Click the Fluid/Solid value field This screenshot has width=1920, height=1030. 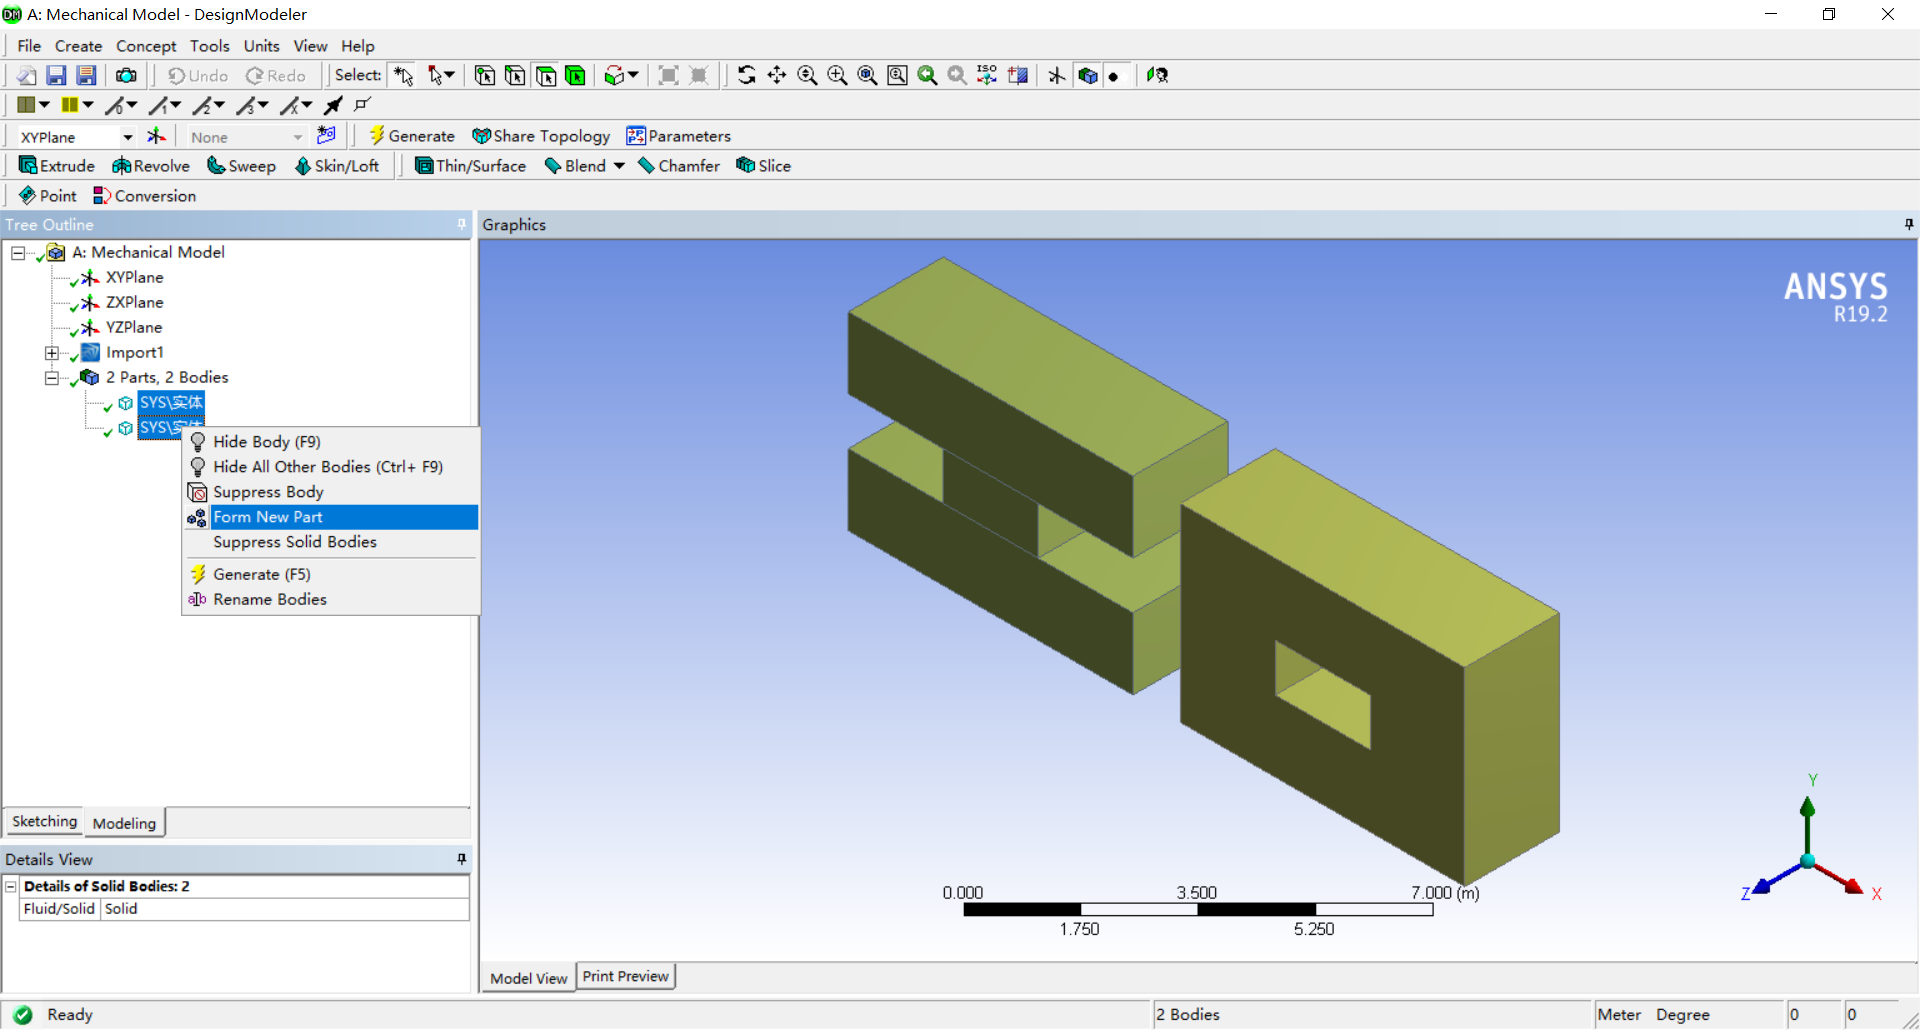tap(284, 909)
